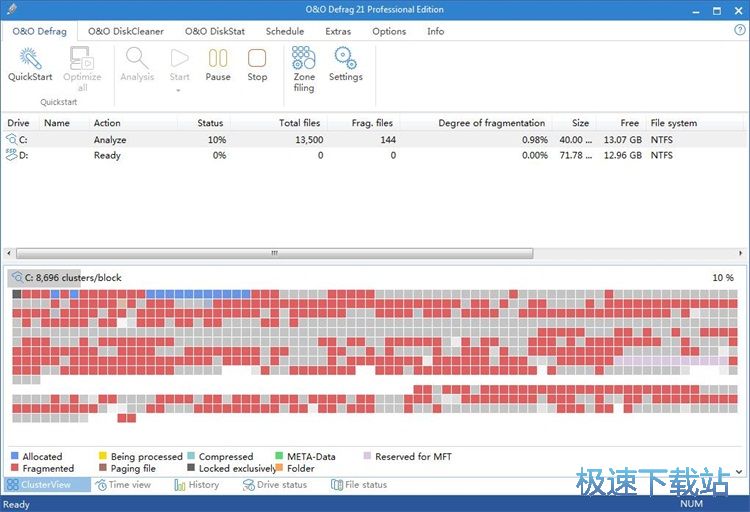
Task: Click the D: SSD drive icon
Action: pos(11,155)
